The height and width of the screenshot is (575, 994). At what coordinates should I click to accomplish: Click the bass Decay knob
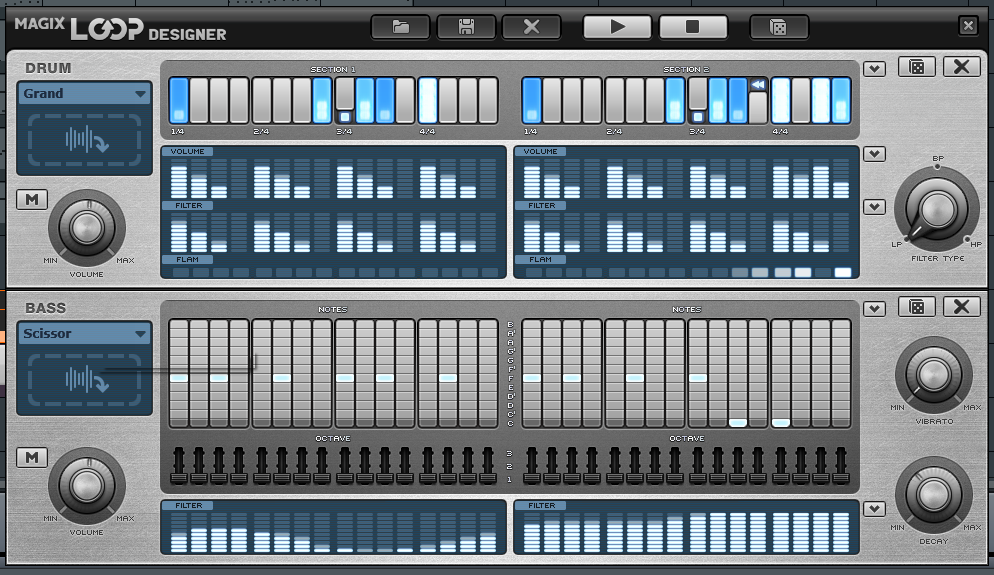pos(933,494)
